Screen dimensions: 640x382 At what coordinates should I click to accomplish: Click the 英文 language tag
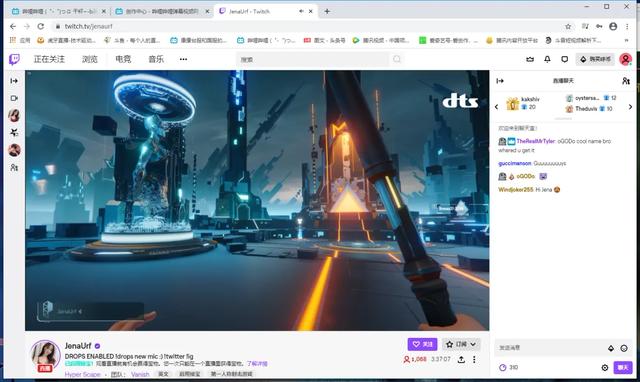163,374
